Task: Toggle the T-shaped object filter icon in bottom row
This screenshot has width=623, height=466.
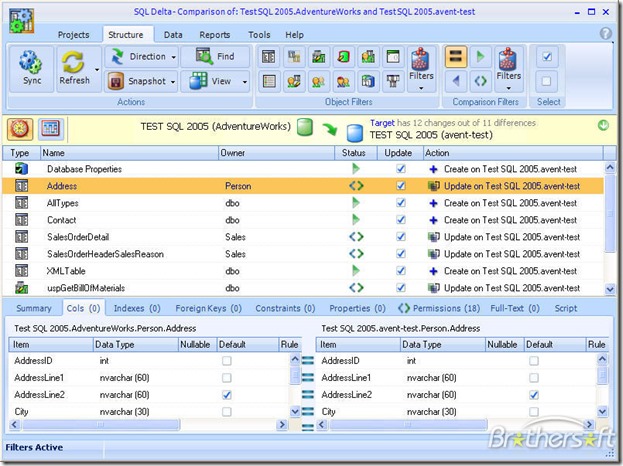Action: pos(393,81)
